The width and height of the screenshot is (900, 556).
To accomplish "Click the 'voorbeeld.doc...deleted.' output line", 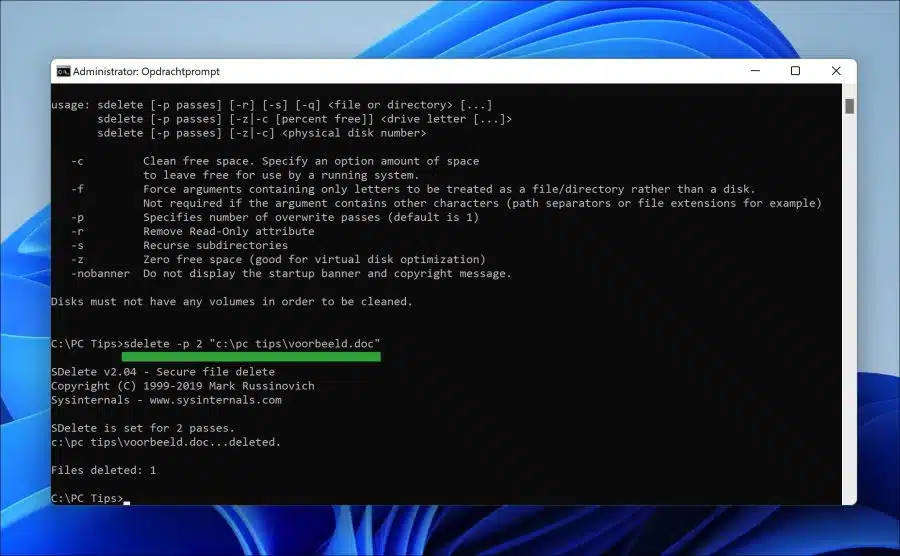I will point(166,442).
